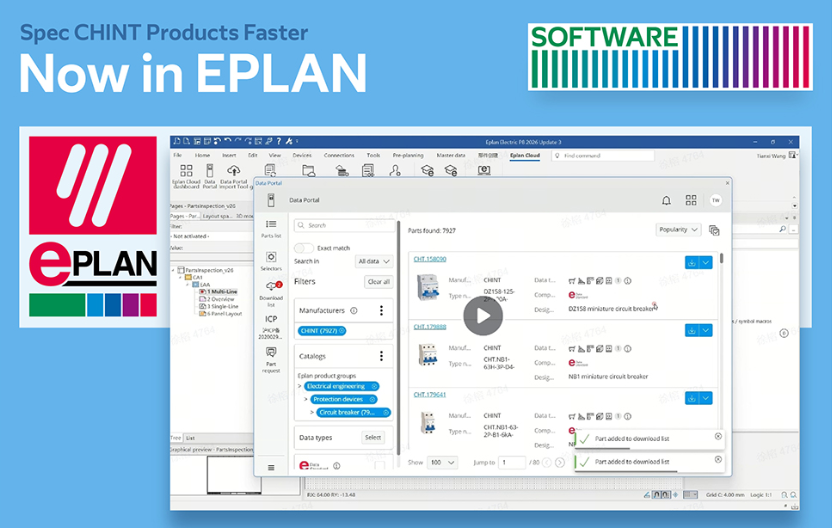The height and width of the screenshot is (528, 832).
Task: Open the Show 100 per page dropdown
Action: click(443, 462)
